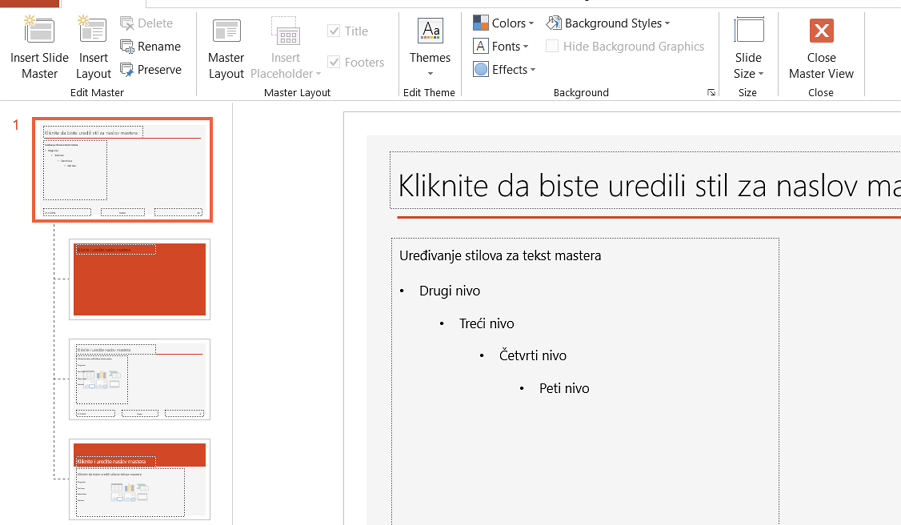
Task: Close Master View with red X
Action: coord(822,31)
